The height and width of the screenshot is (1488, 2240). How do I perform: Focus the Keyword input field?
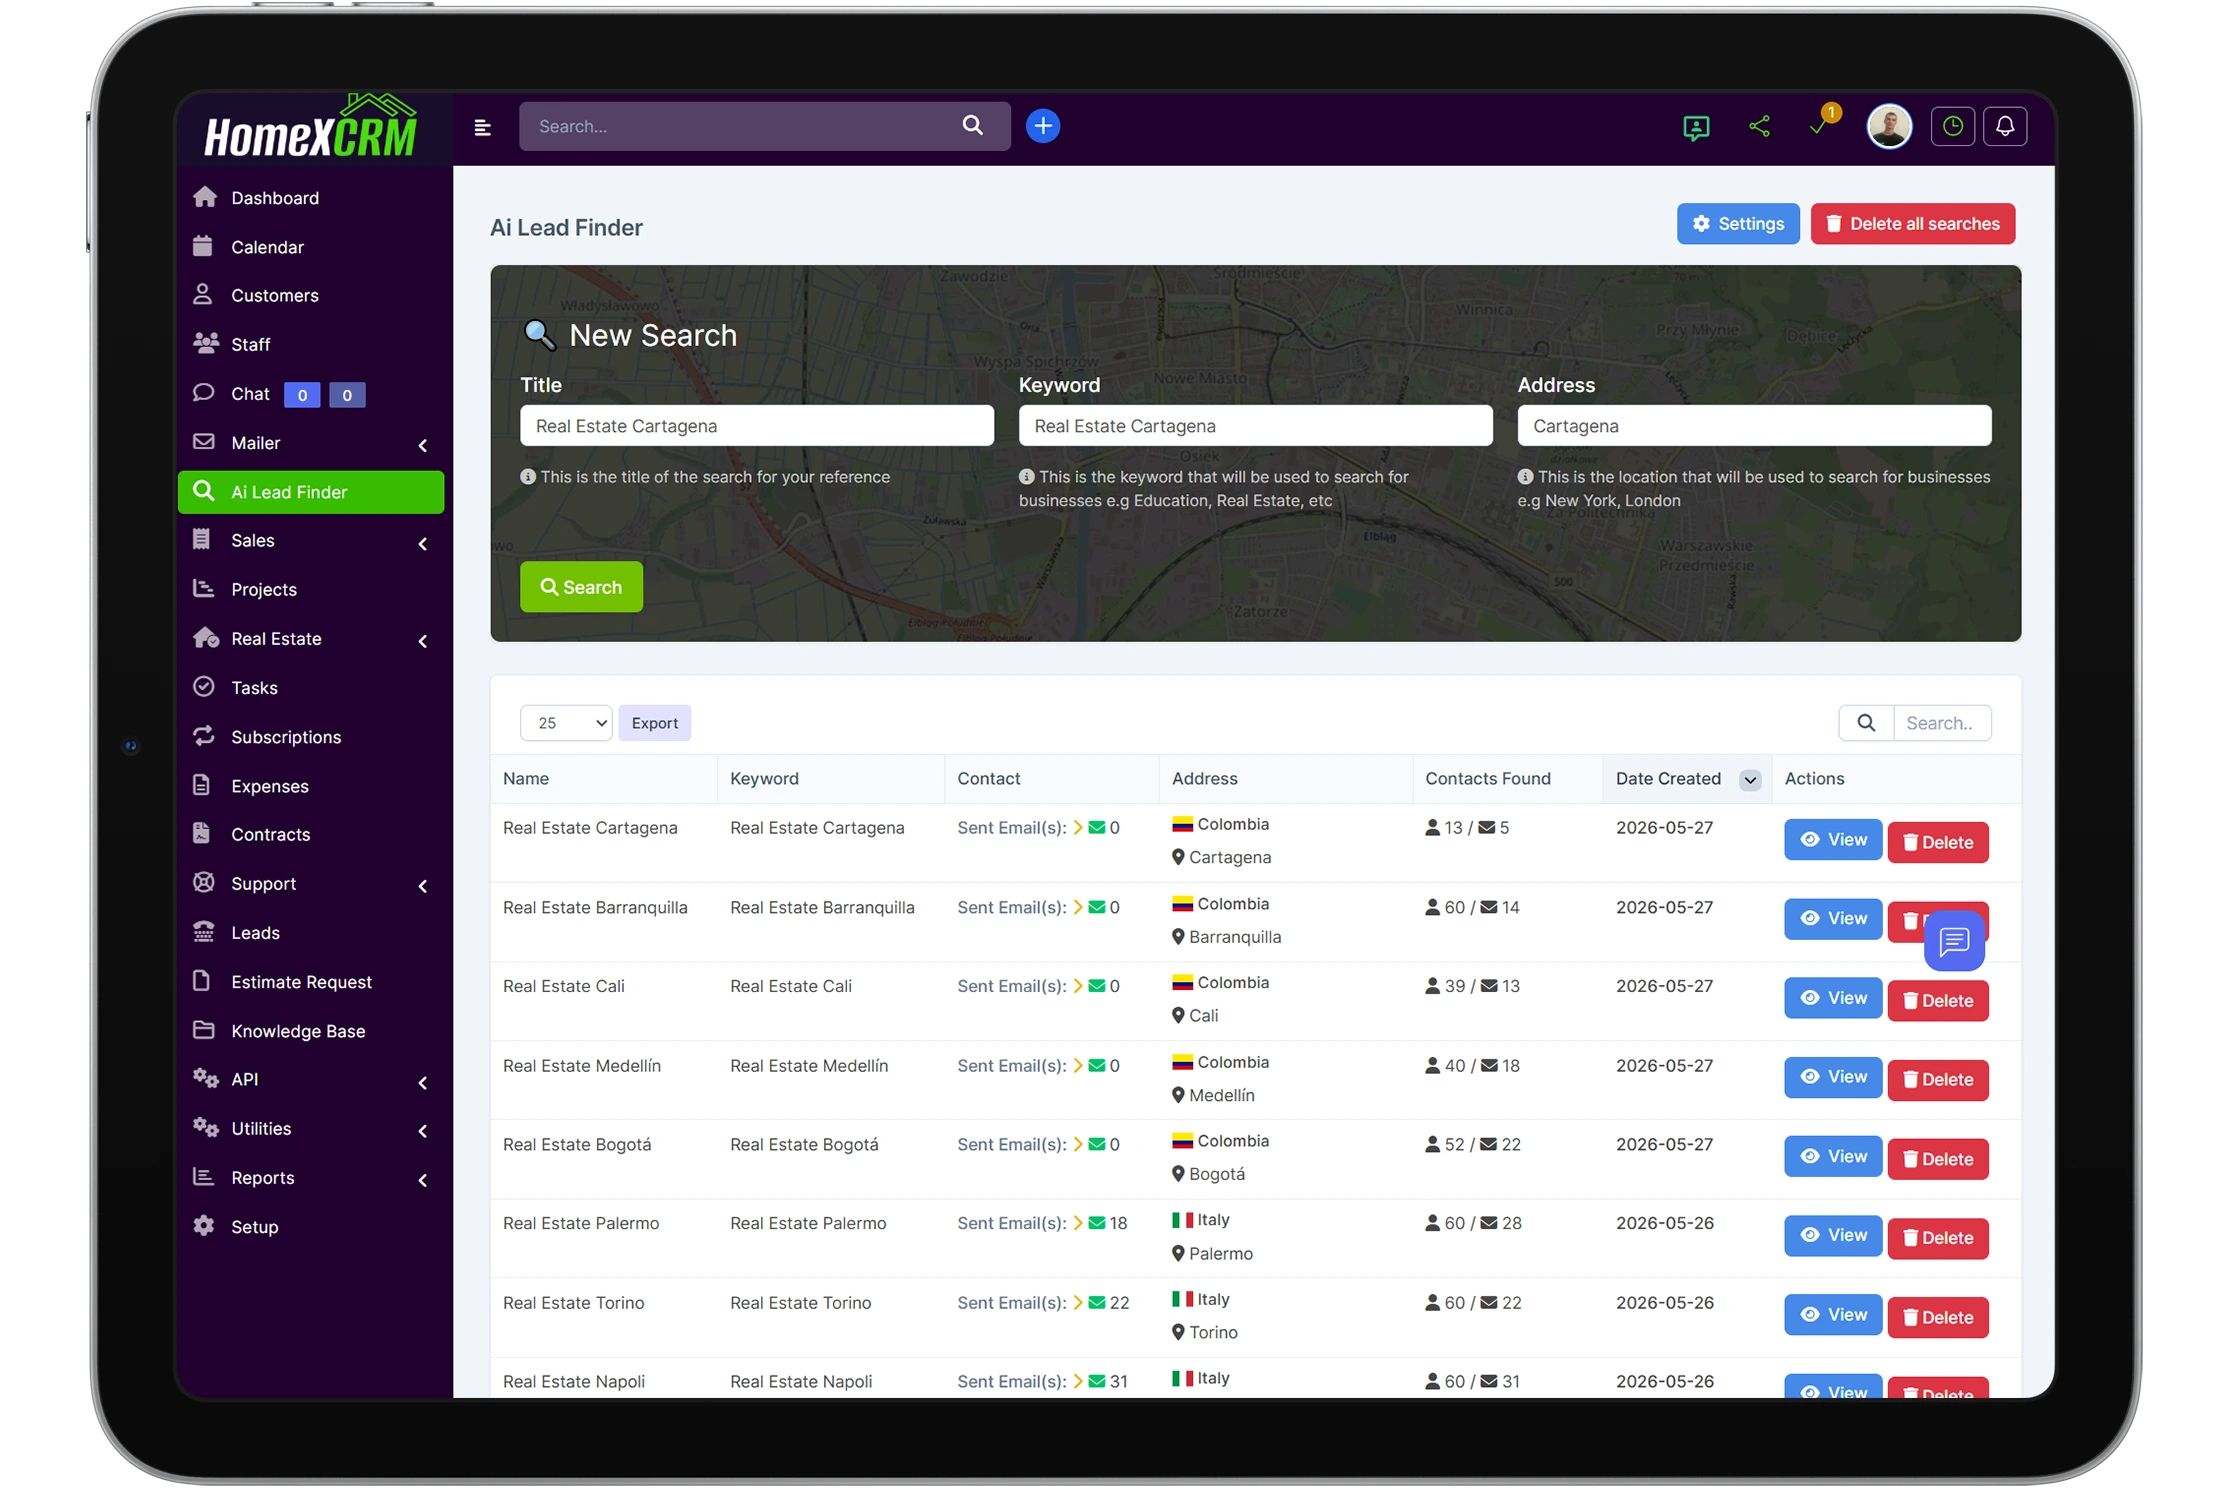click(1255, 426)
